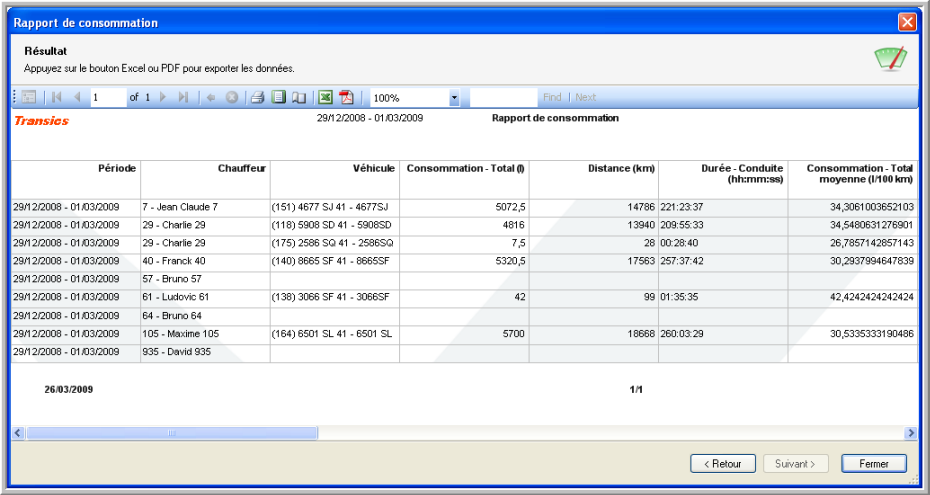930x495 pixels.
Task: Click the Find text search field
Action: click(503, 98)
